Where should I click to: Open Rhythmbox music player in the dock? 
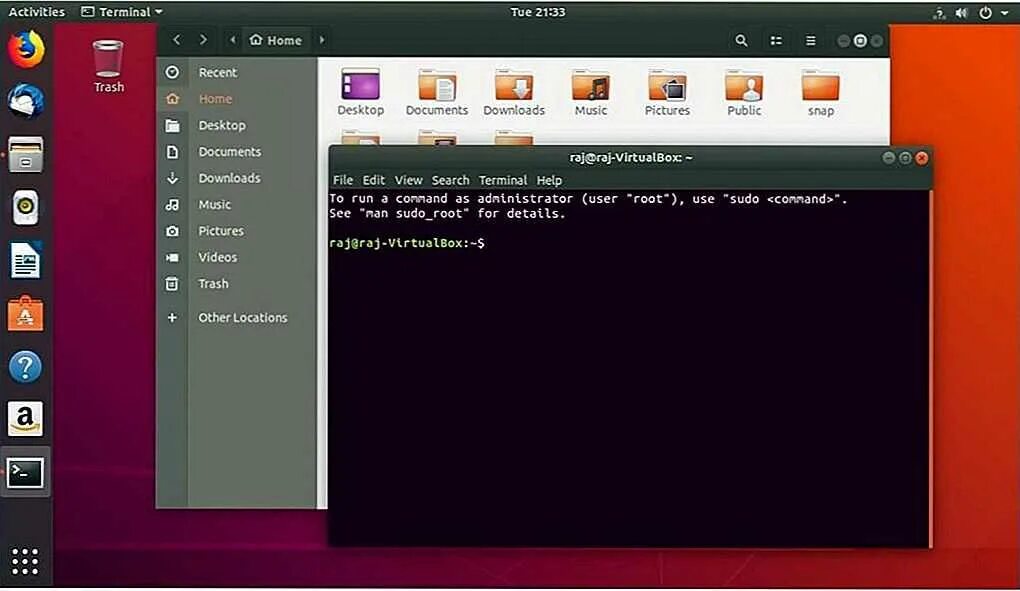coord(26,208)
